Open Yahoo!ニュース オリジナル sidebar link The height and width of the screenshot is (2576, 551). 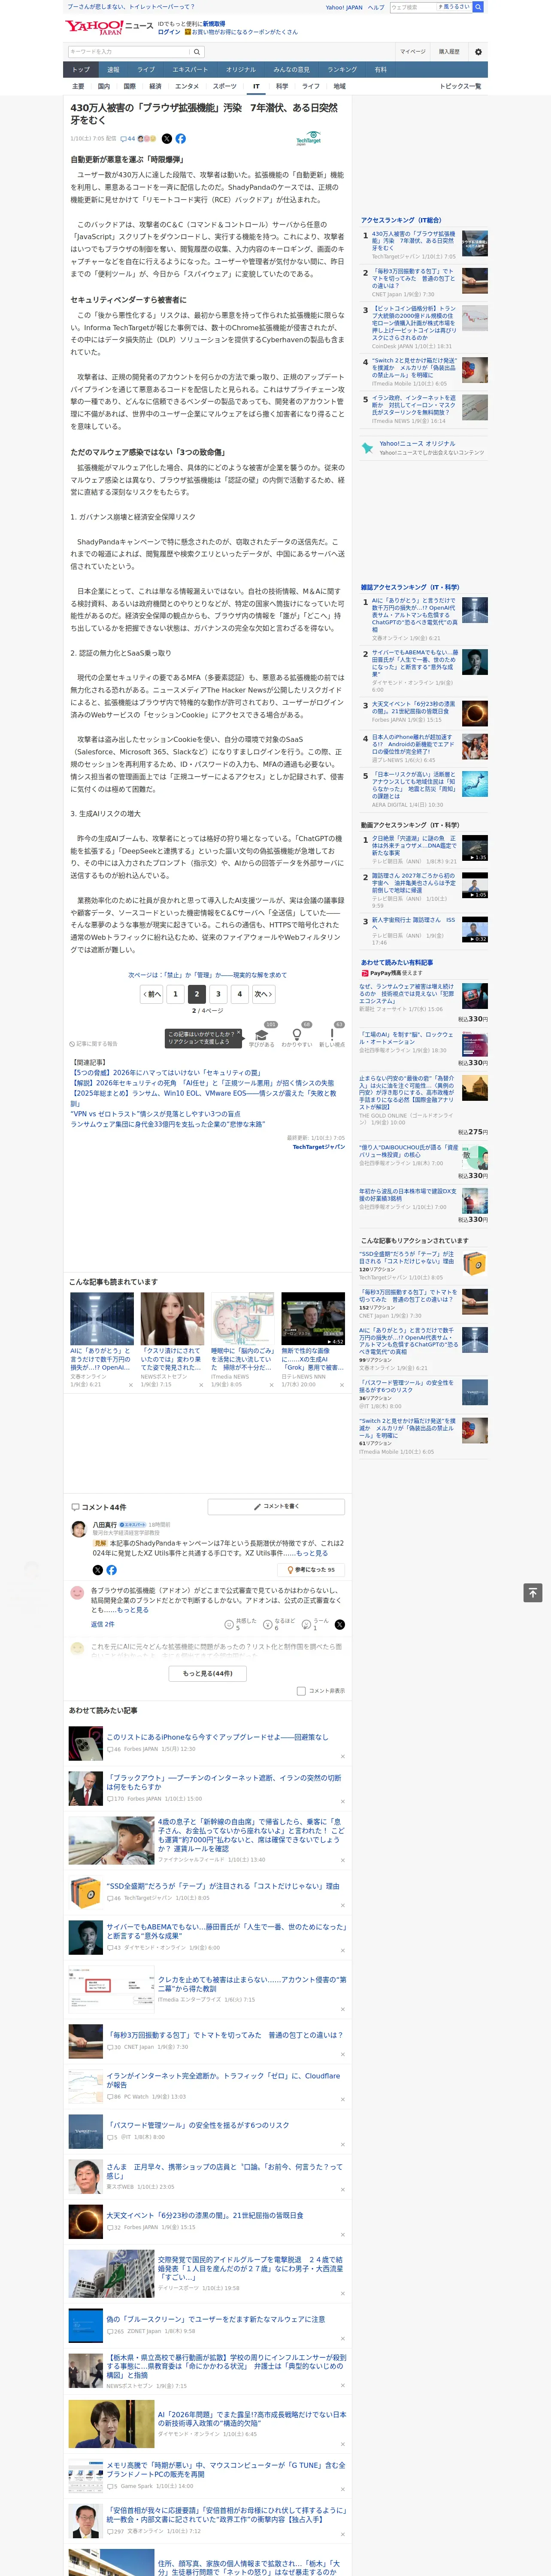pyautogui.click(x=417, y=443)
